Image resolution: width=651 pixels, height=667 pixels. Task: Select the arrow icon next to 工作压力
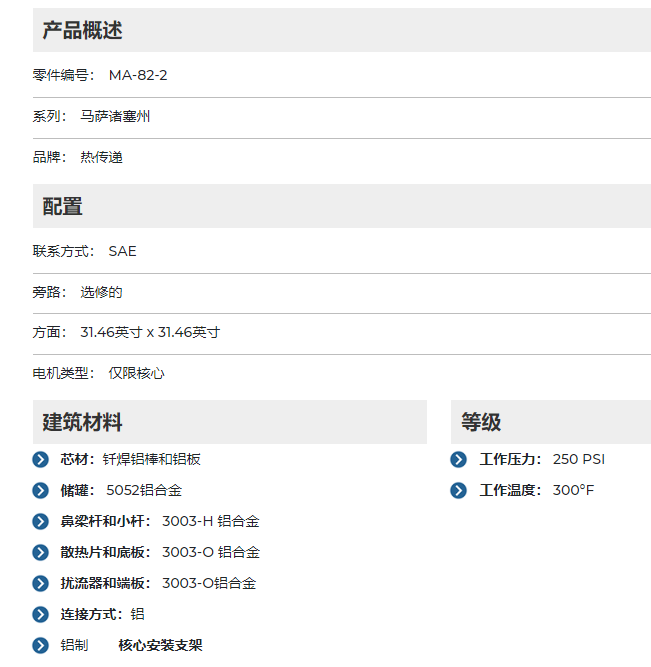[458, 459]
